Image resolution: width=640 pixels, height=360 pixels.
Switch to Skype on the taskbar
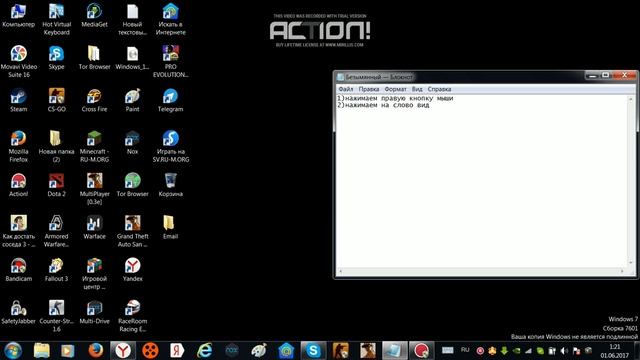click(313, 351)
